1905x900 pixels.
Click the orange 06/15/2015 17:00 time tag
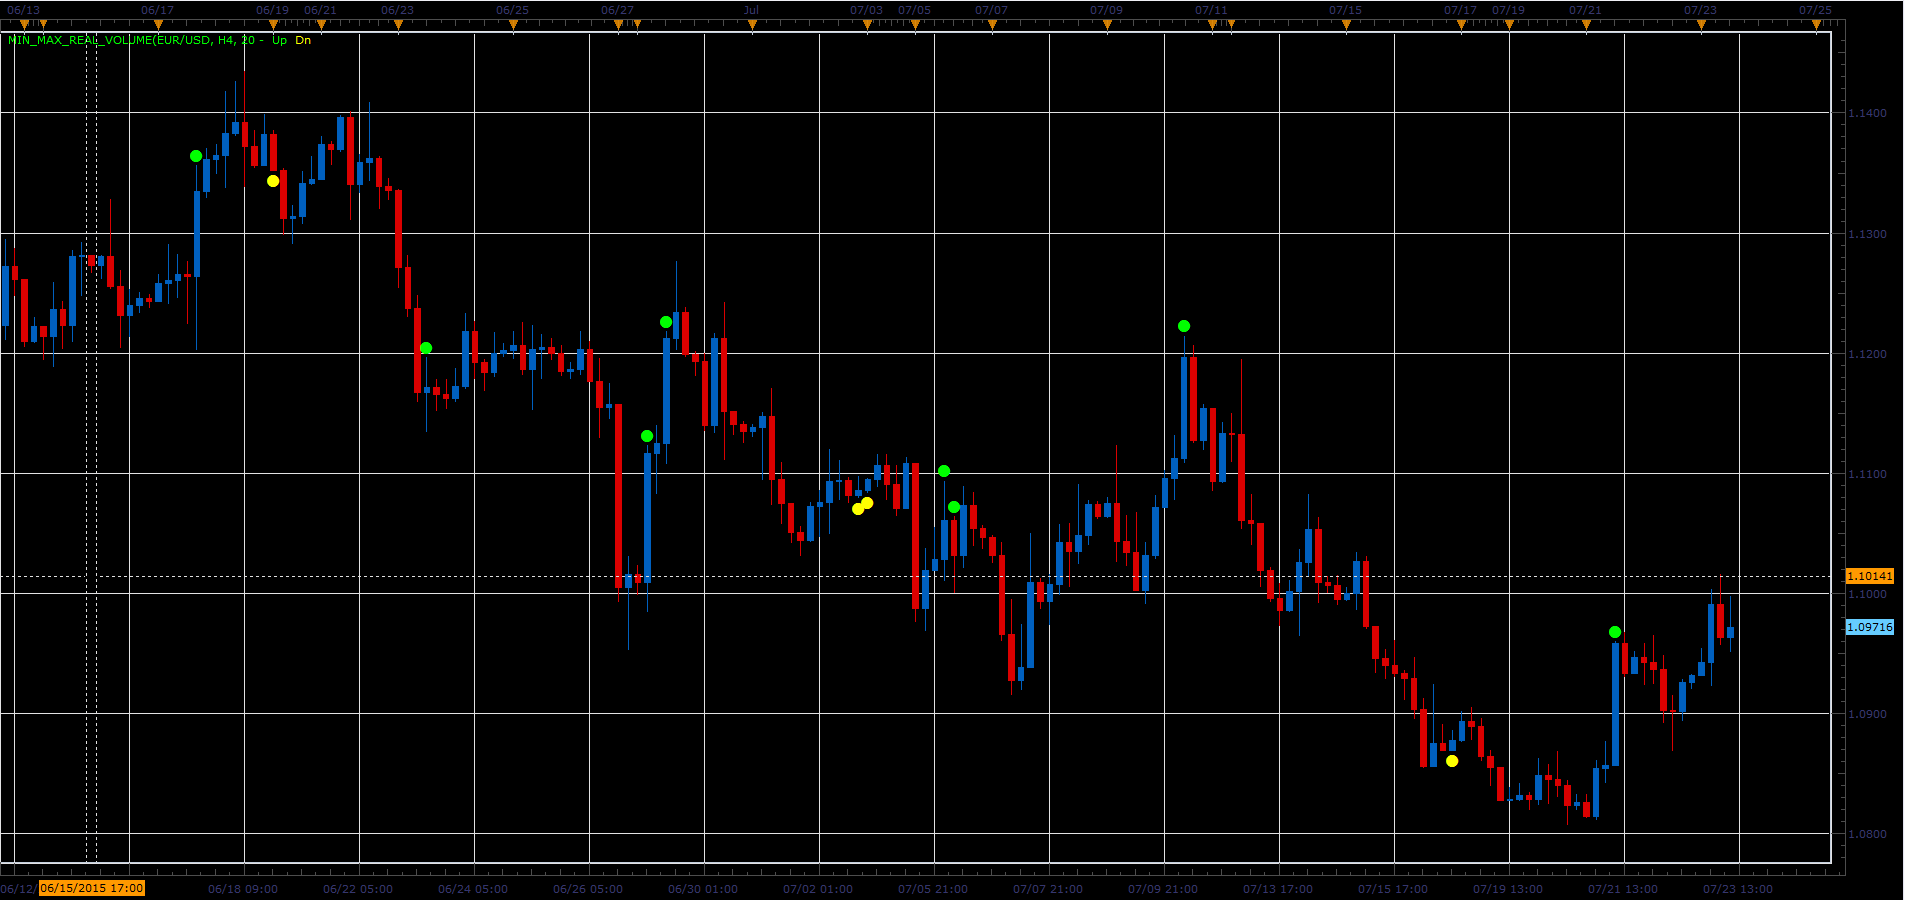tap(92, 888)
